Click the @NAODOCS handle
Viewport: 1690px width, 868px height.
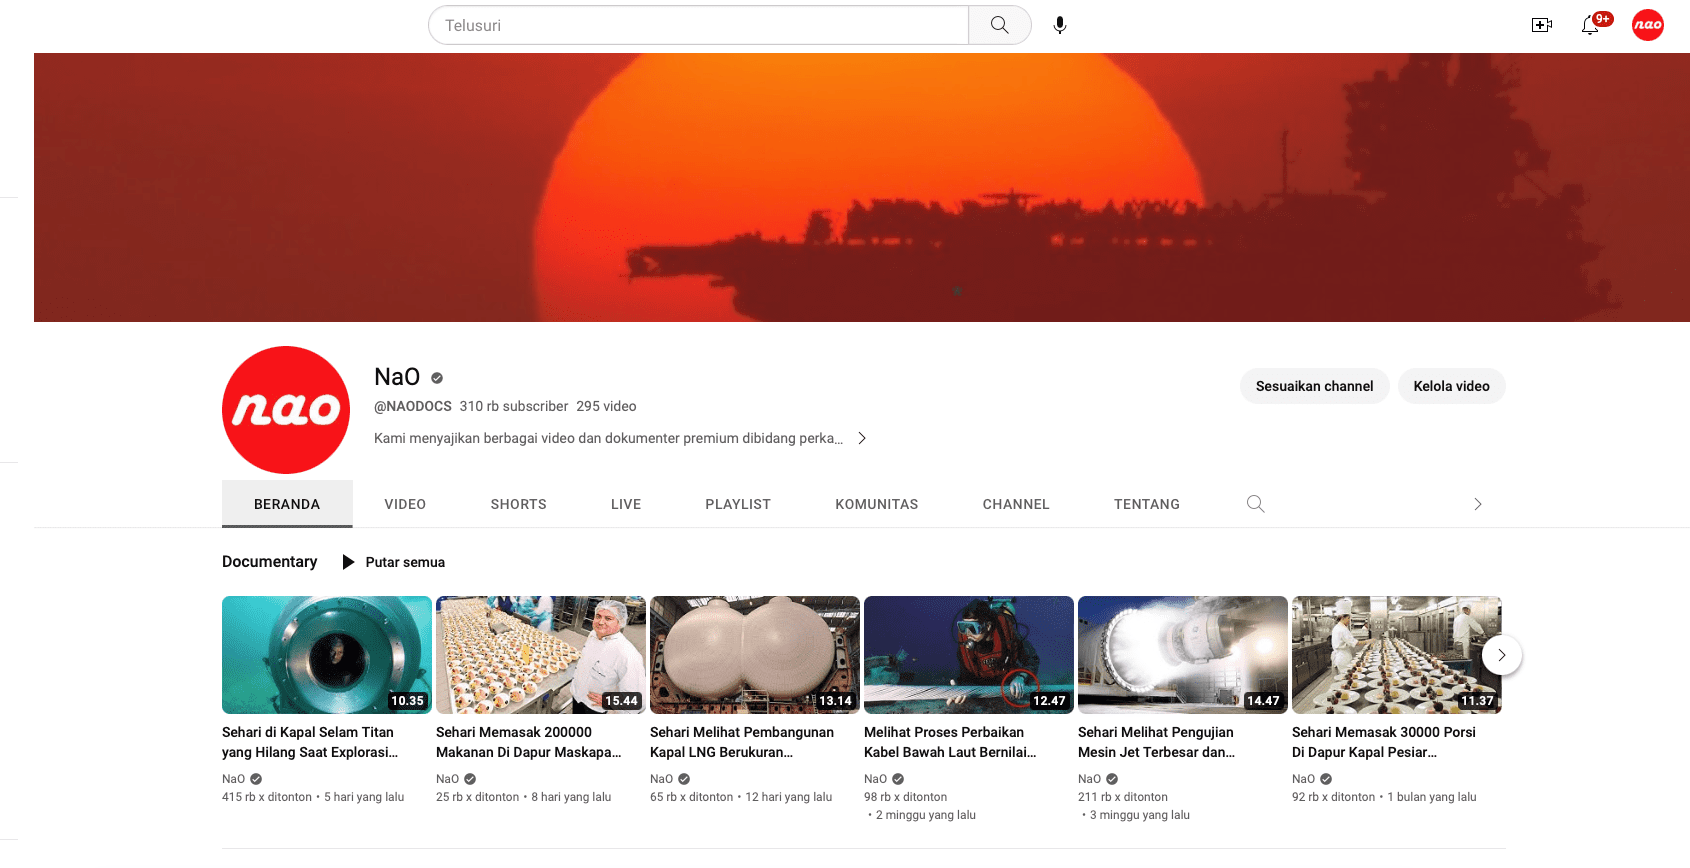tap(413, 406)
